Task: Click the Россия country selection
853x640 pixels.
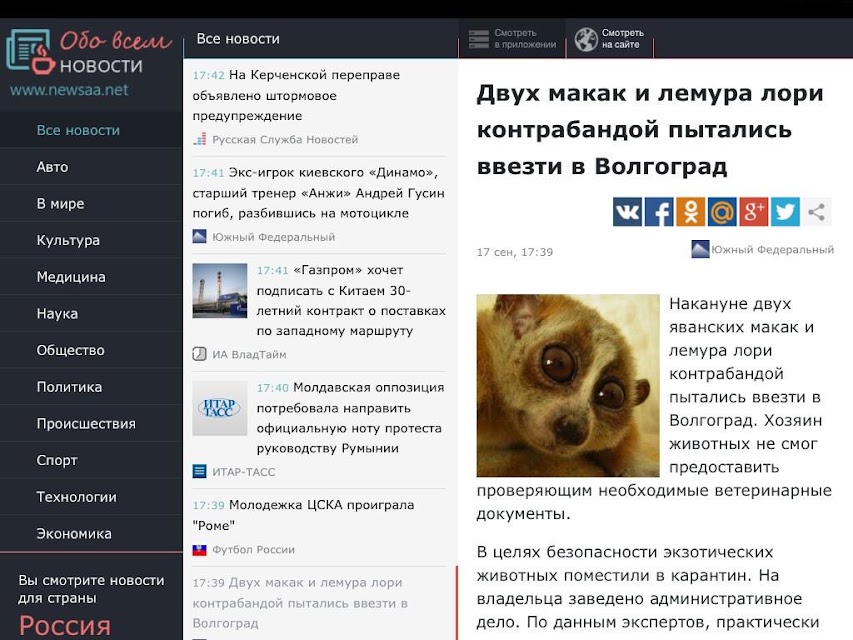Action: tap(65, 626)
